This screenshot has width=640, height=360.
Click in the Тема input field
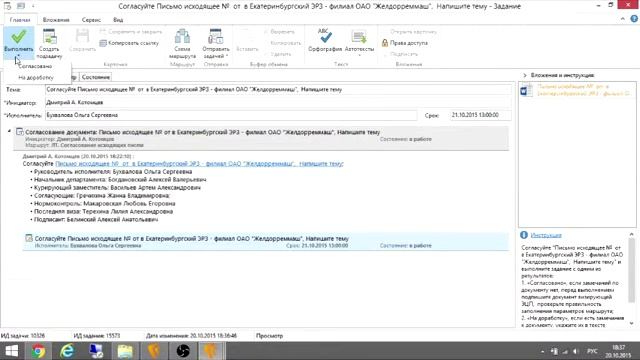point(278,89)
